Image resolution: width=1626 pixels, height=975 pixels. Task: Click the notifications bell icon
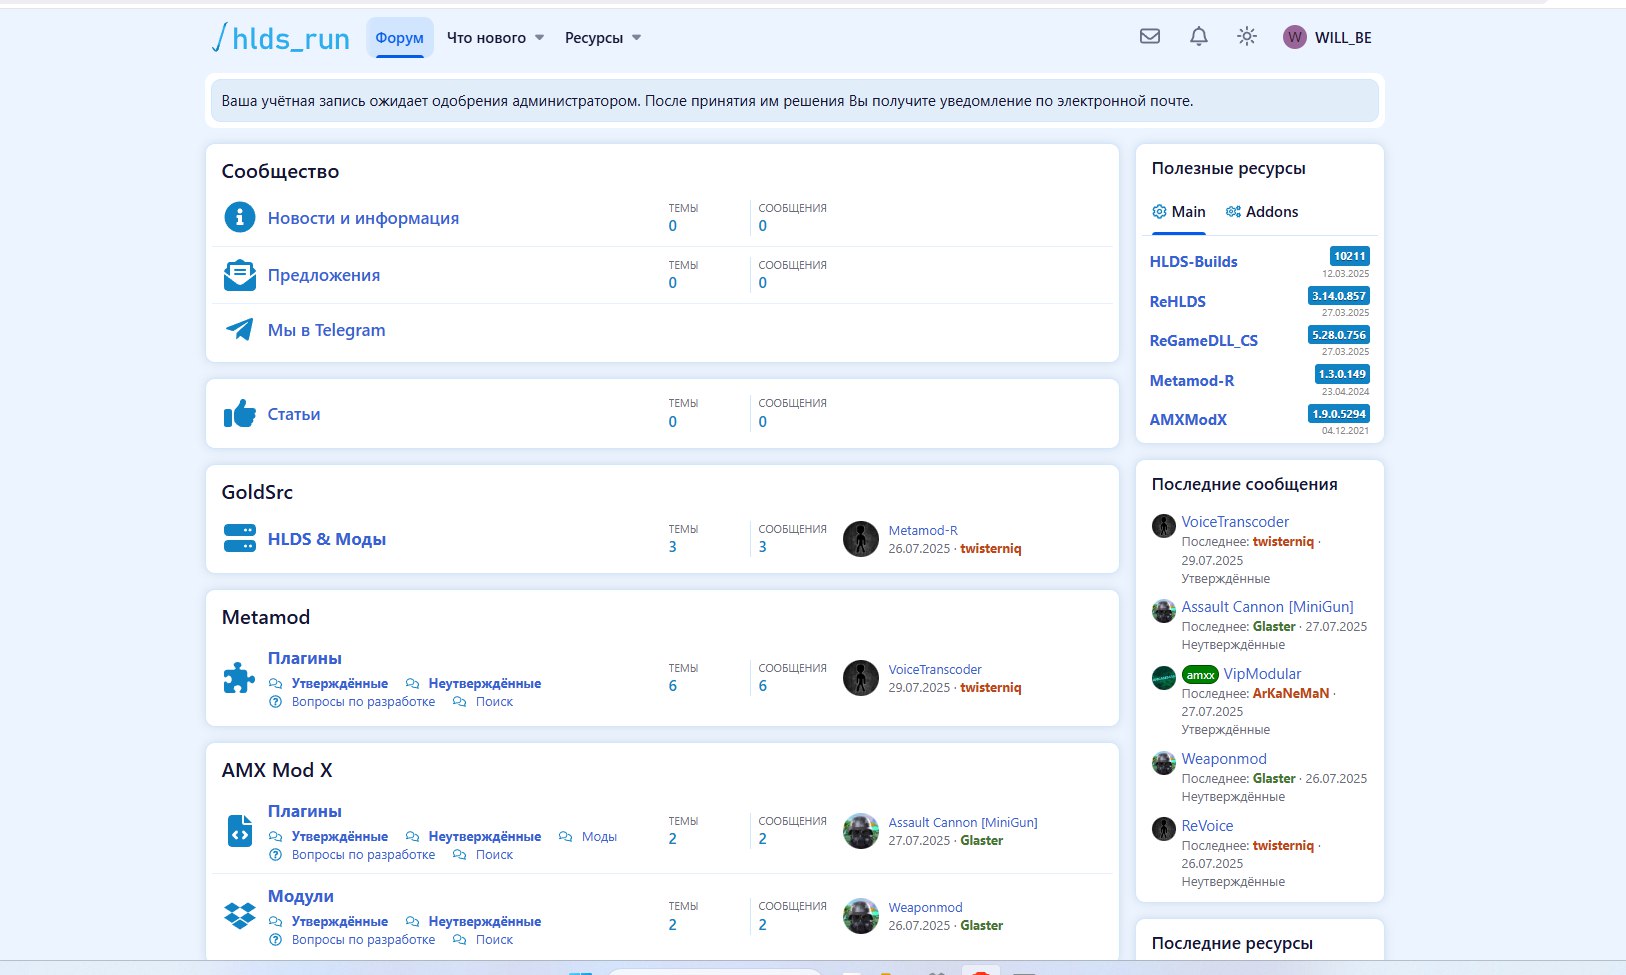click(1198, 37)
